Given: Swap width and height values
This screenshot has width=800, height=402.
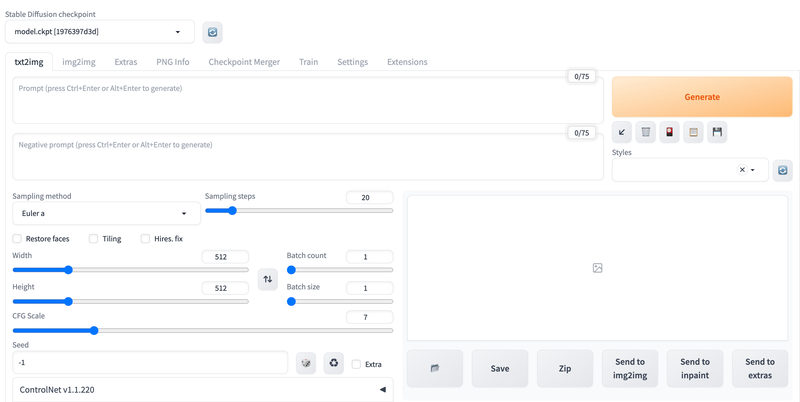Looking at the screenshot, I should (268, 279).
